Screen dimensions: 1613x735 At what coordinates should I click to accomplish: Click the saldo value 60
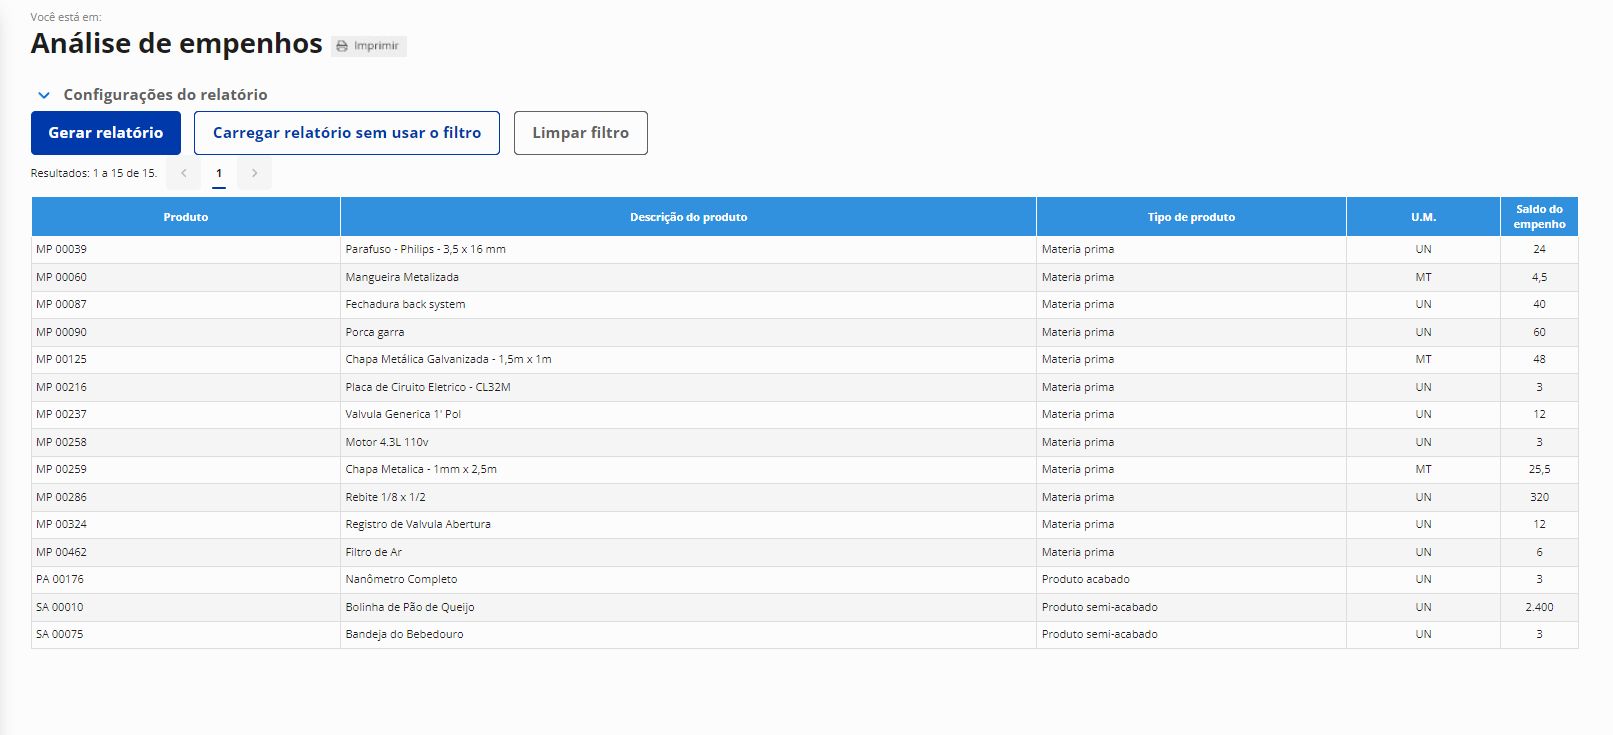pos(1539,332)
